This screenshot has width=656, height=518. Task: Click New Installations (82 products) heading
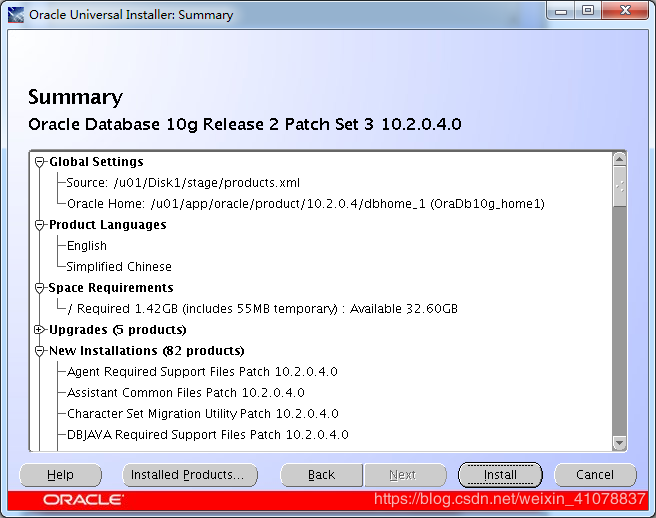[x=146, y=351]
